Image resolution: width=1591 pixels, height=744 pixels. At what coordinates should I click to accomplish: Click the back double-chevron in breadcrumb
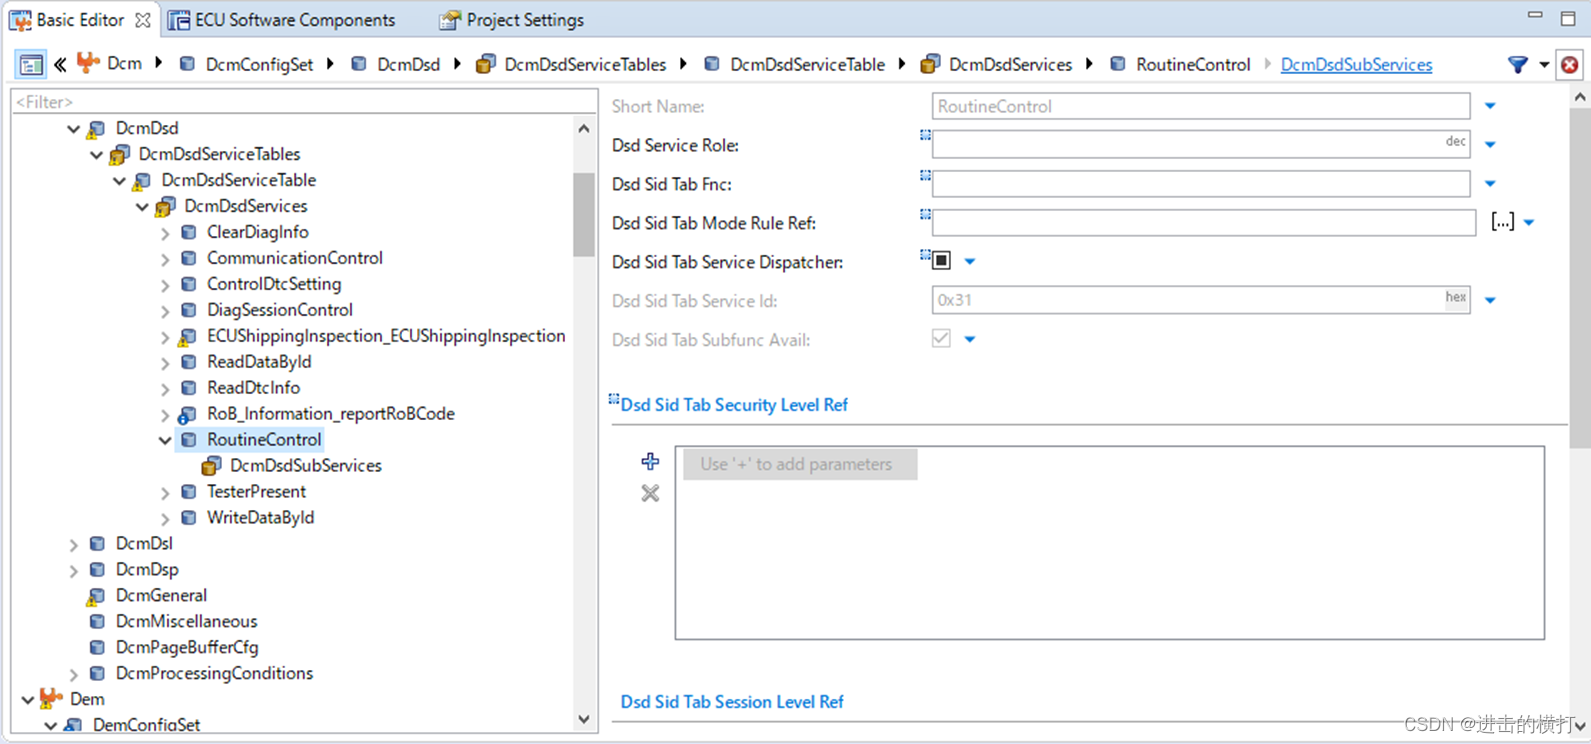[x=60, y=65]
